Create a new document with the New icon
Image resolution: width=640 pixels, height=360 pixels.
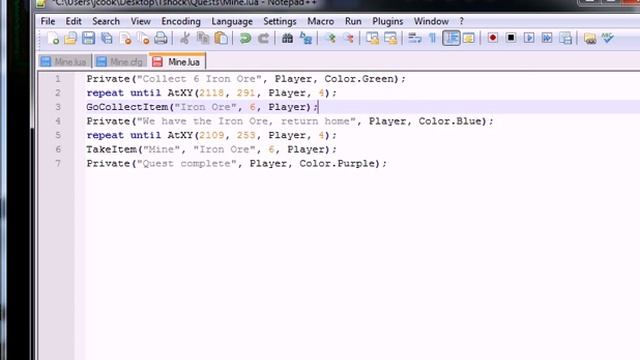53,38
